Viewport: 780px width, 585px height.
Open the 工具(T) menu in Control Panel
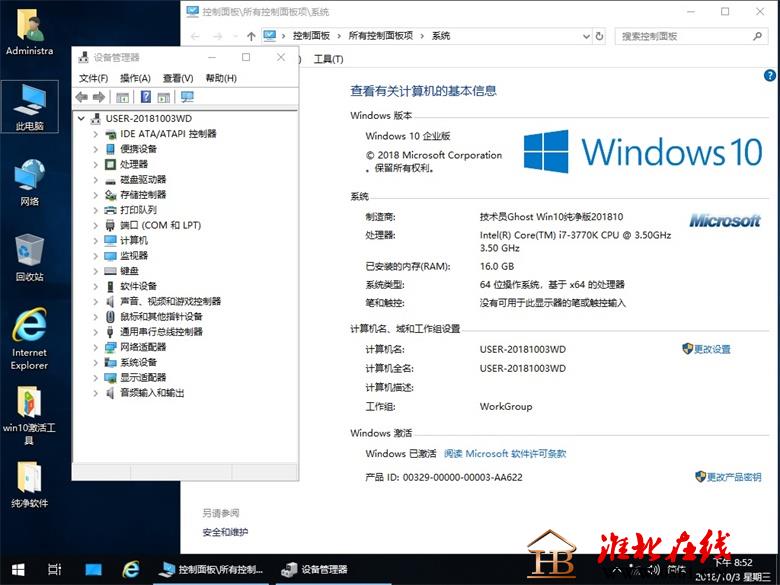coord(328,59)
